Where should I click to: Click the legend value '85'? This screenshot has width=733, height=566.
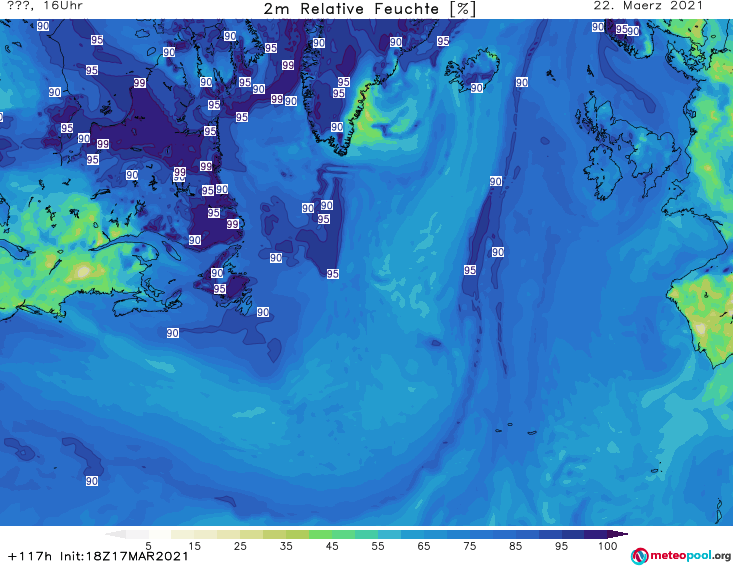pyautogui.click(x=515, y=546)
